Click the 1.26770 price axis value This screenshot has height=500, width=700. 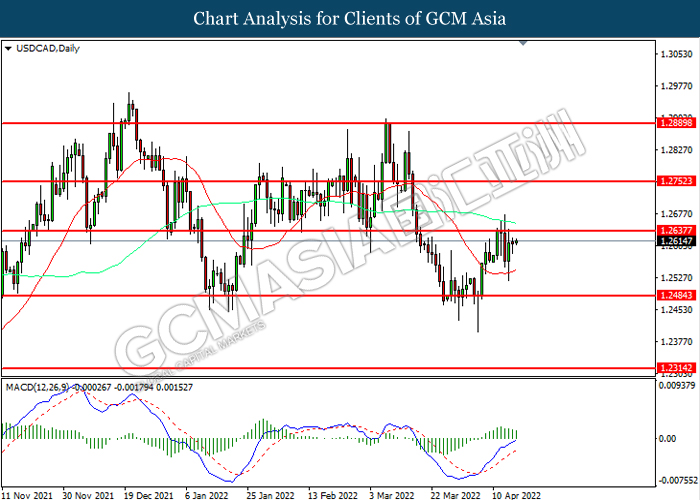676,214
